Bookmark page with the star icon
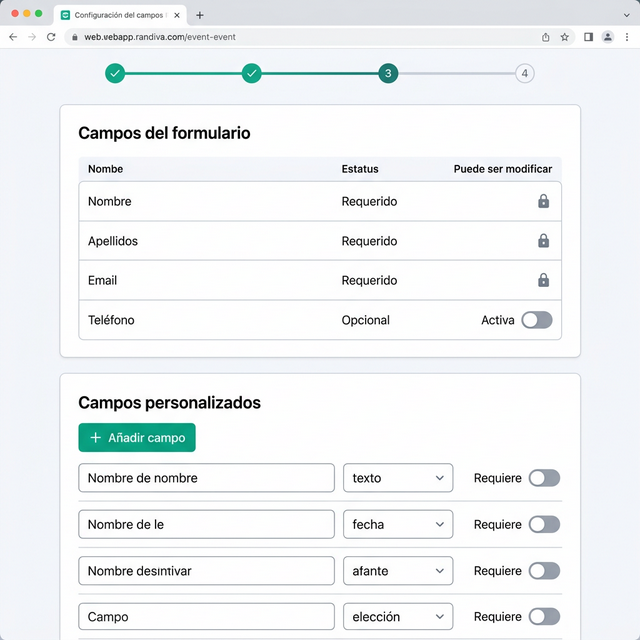 564,37
